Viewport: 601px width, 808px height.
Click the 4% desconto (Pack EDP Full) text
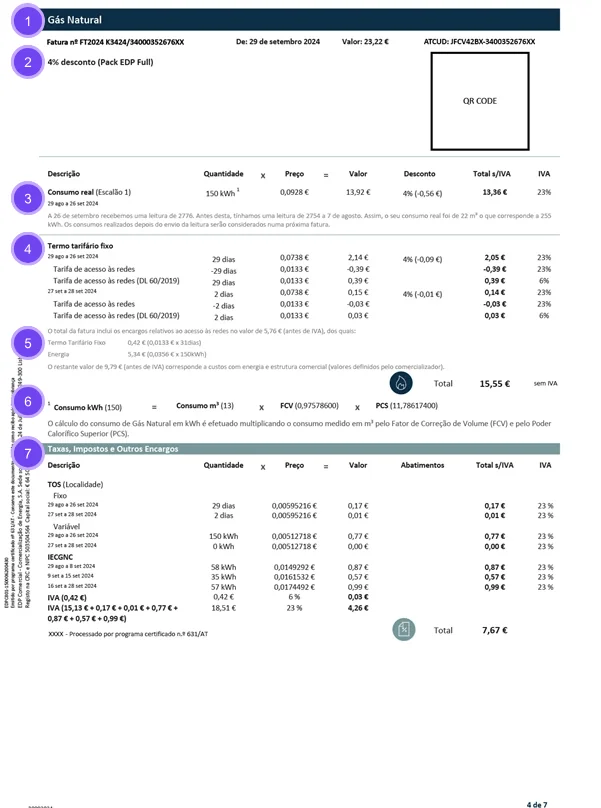coord(101,62)
